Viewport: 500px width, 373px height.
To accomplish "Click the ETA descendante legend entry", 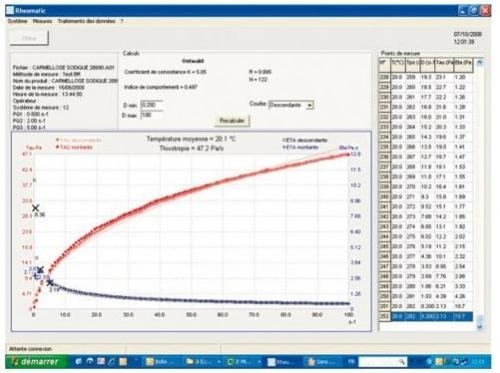I will [305, 140].
